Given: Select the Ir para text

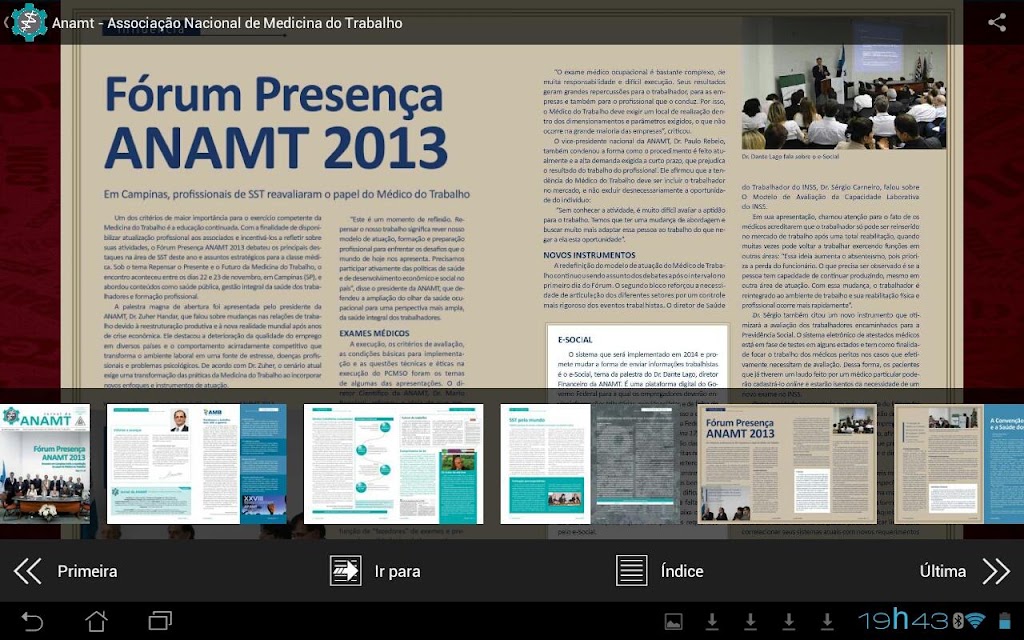Looking at the screenshot, I should (x=397, y=571).
